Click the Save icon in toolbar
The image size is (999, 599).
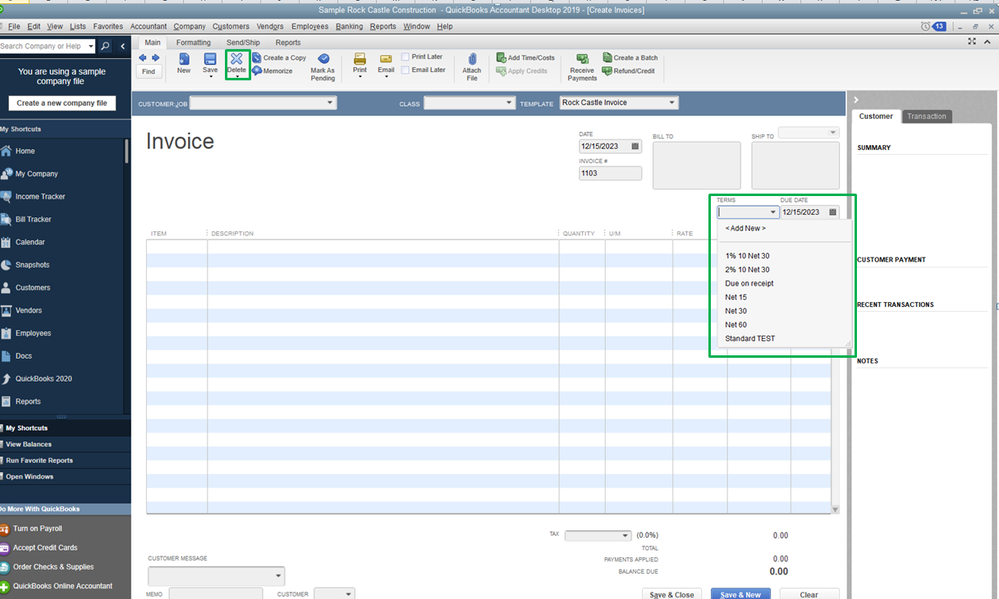click(210, 59)
